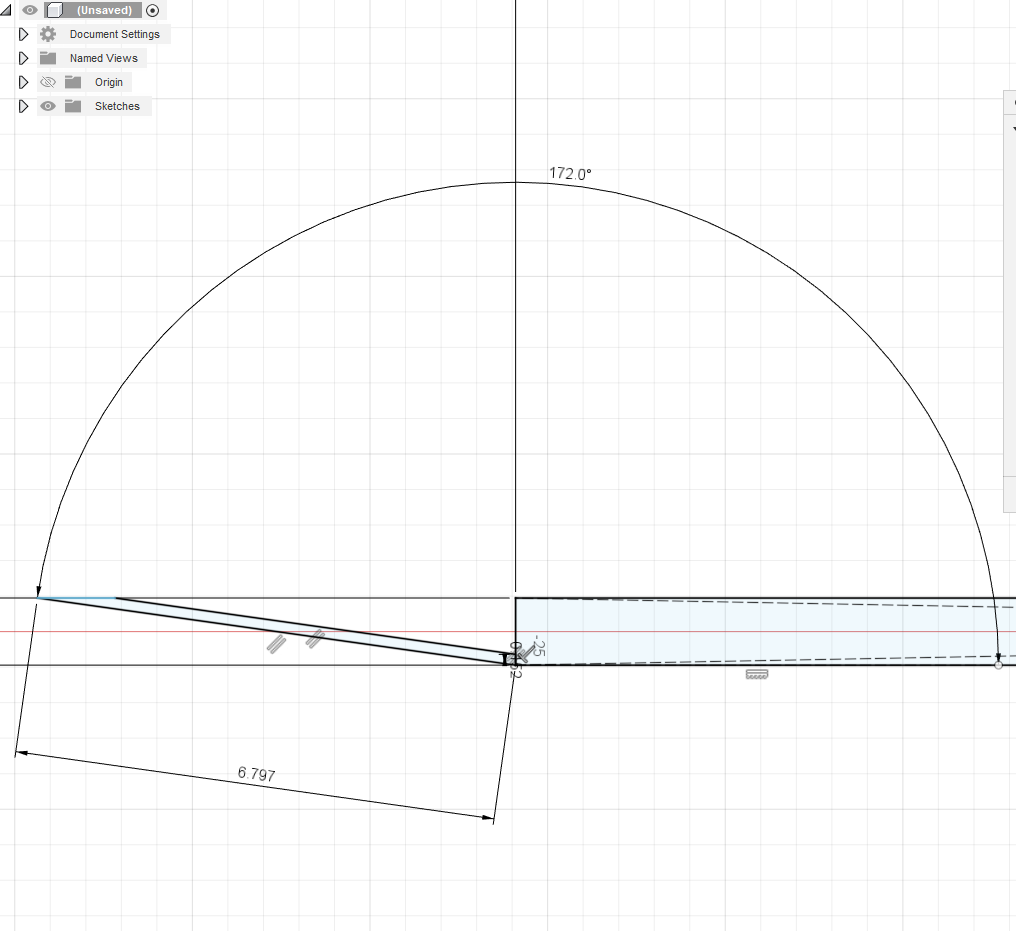1016x931 pixels.
Task: Expand the Document Settings node
Action: click(23, 33)
